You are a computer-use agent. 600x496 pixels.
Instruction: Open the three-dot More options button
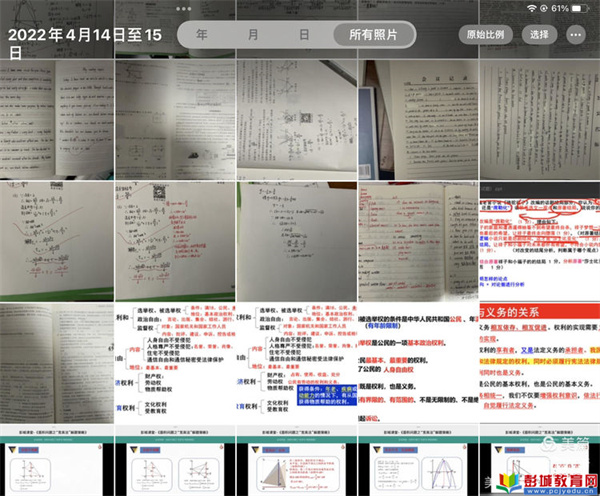coord(576,35)
